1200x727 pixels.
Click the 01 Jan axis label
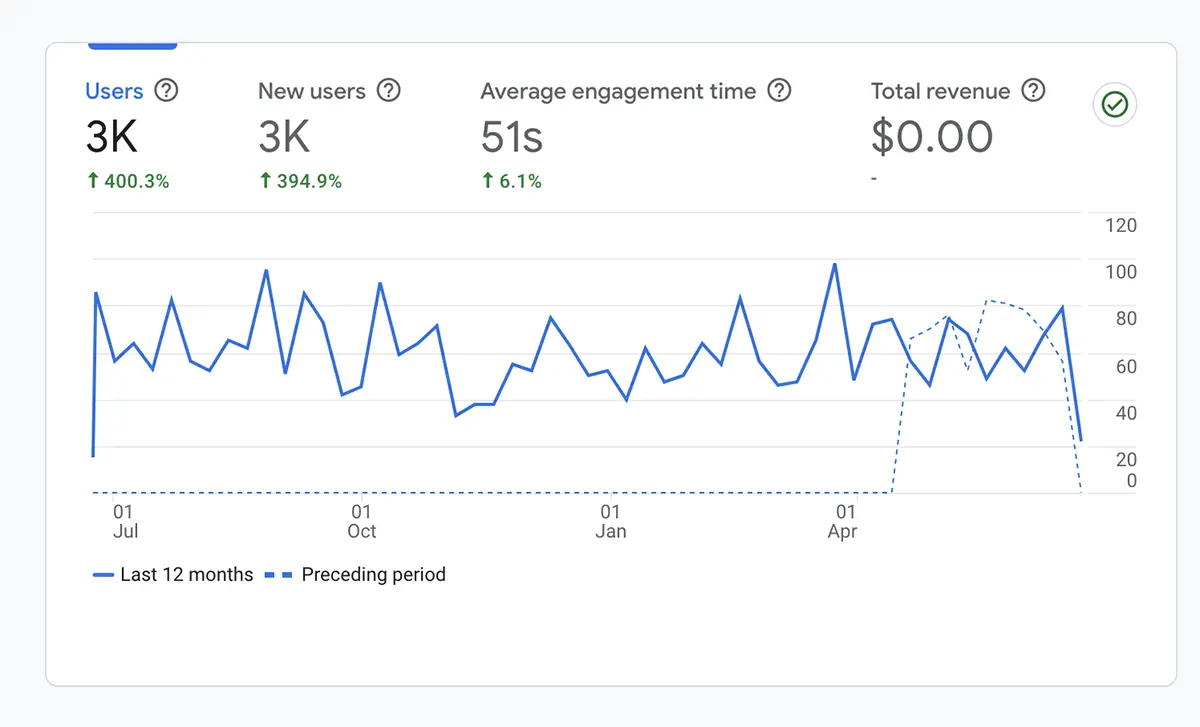610,522
